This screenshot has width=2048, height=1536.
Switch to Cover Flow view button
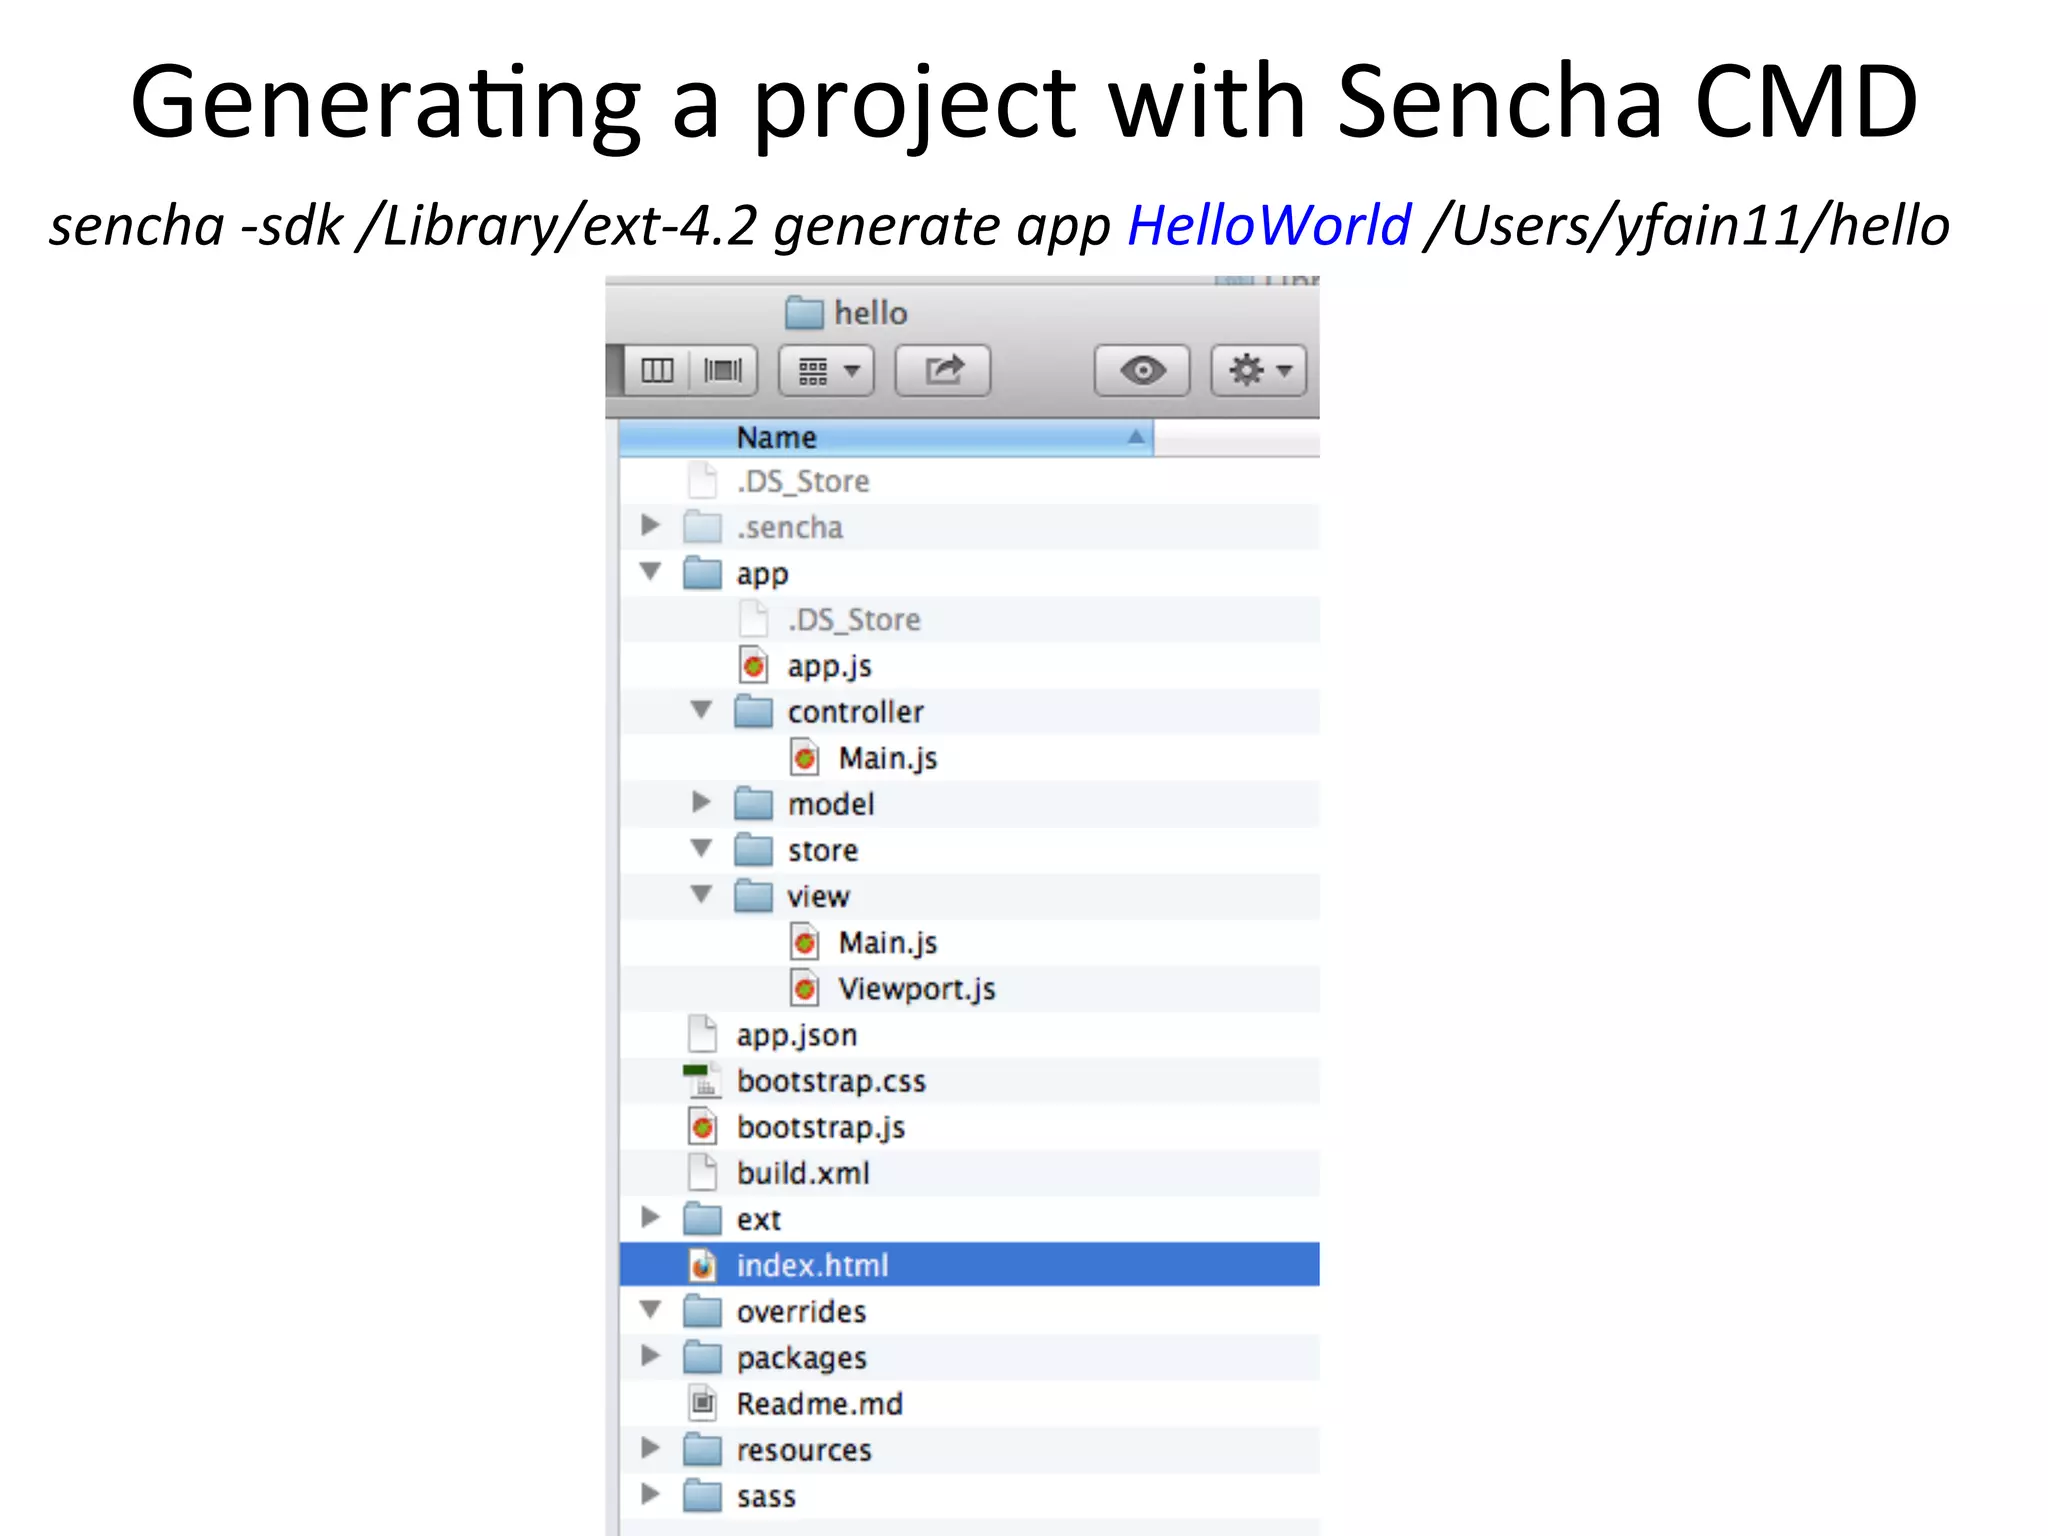[723, 371]
